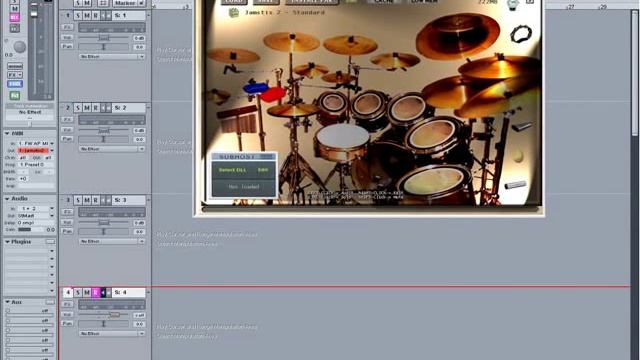Open the No Effect dropdown on track 2
640x360 pixels.
(112, 149)
